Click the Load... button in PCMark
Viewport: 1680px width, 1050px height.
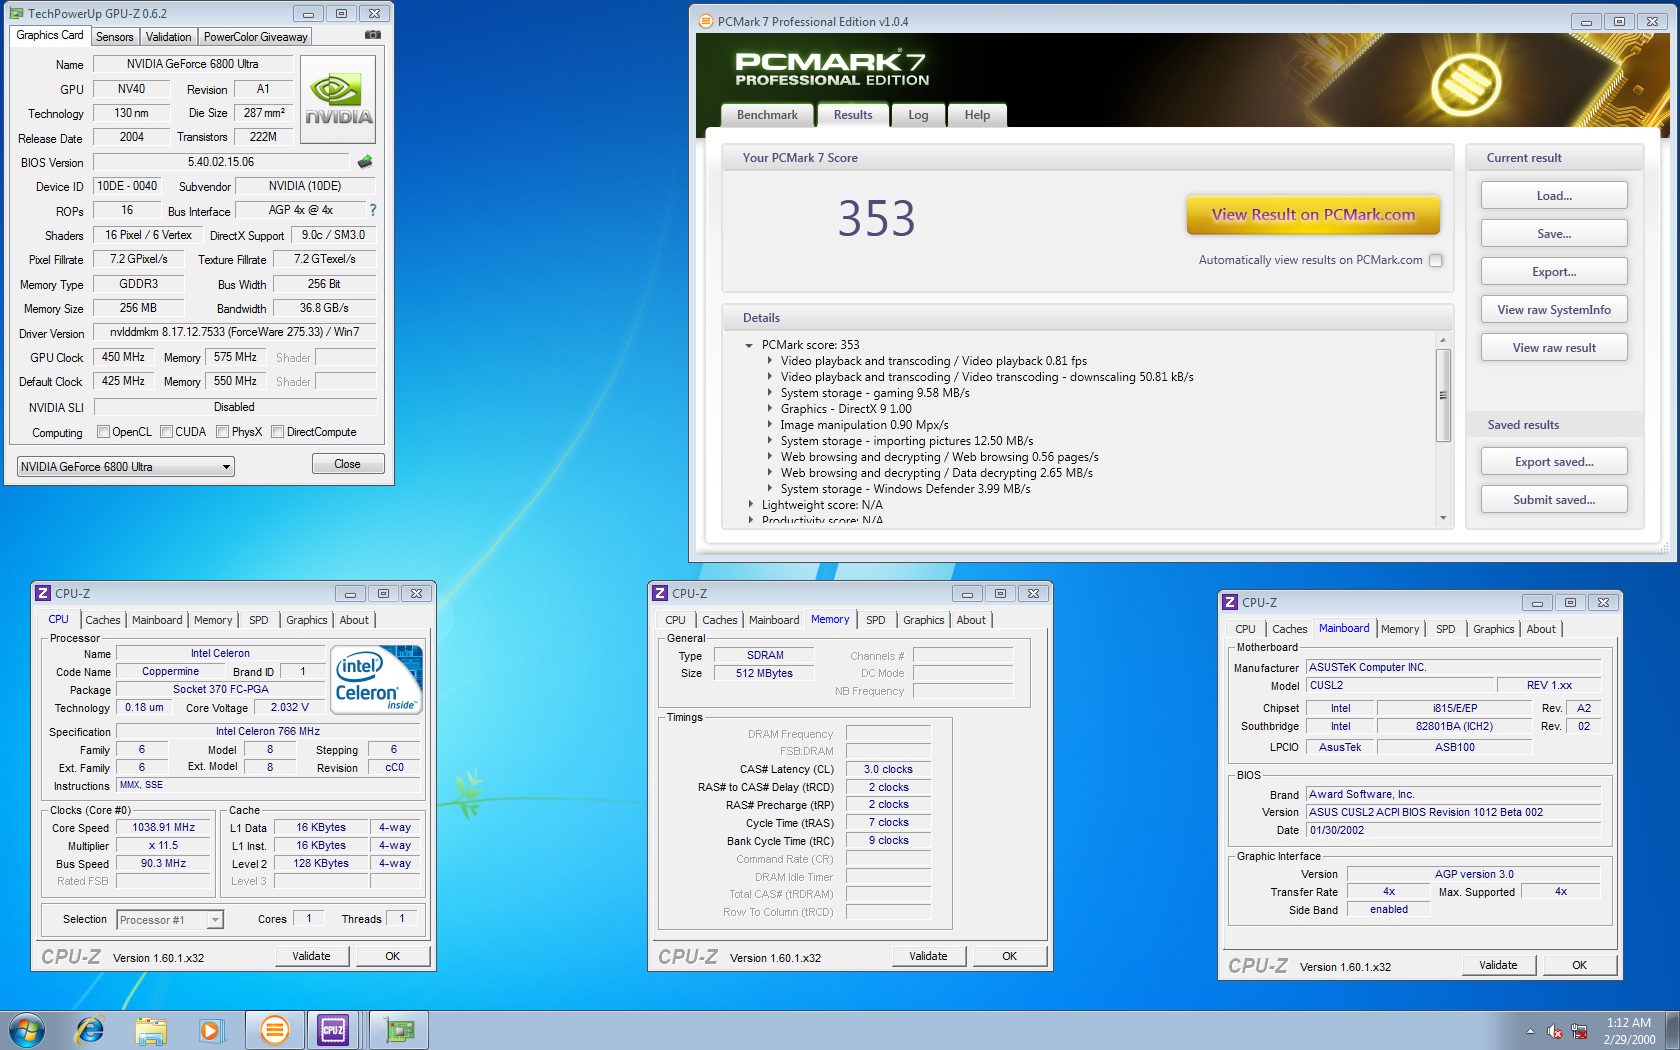(1554, 196)
